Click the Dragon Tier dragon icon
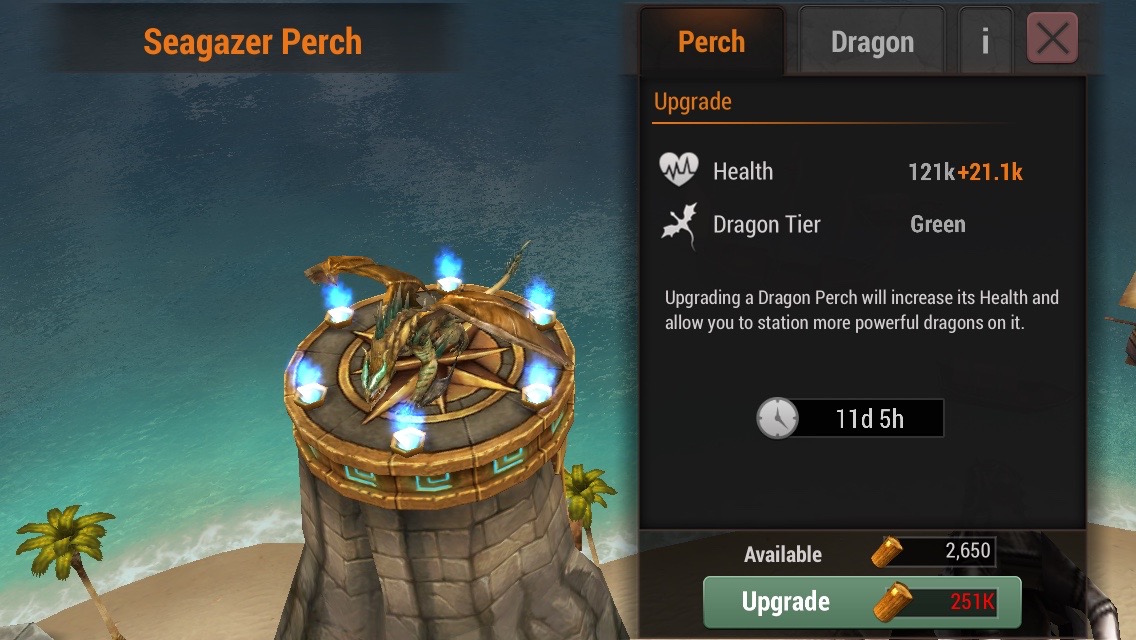 coord(679,224)
